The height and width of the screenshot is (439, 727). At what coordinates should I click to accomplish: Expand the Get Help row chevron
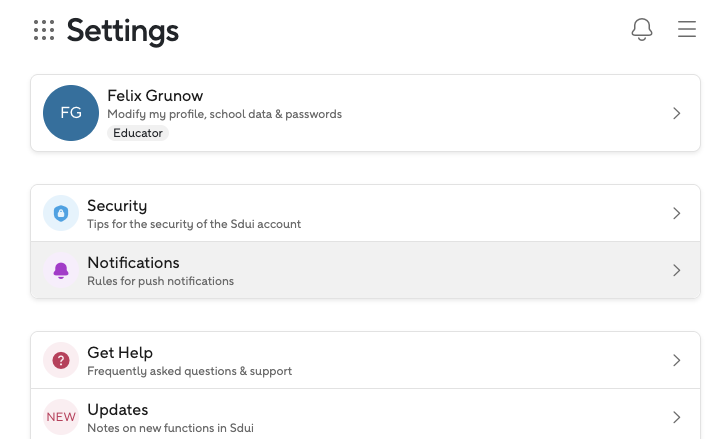point(677,360)
